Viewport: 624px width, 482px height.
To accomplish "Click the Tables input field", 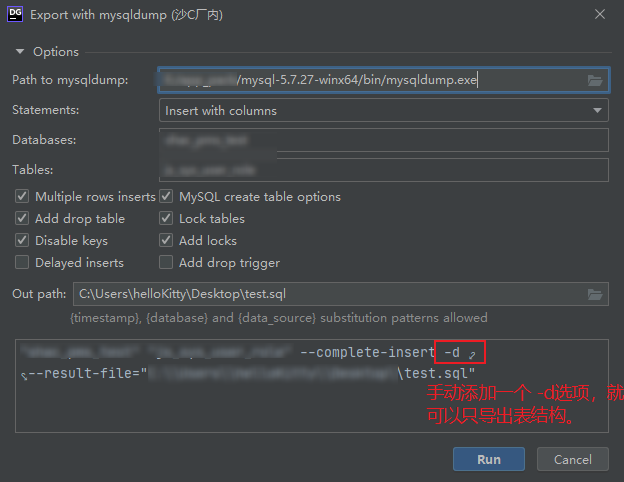I will [x=384, y=170].
